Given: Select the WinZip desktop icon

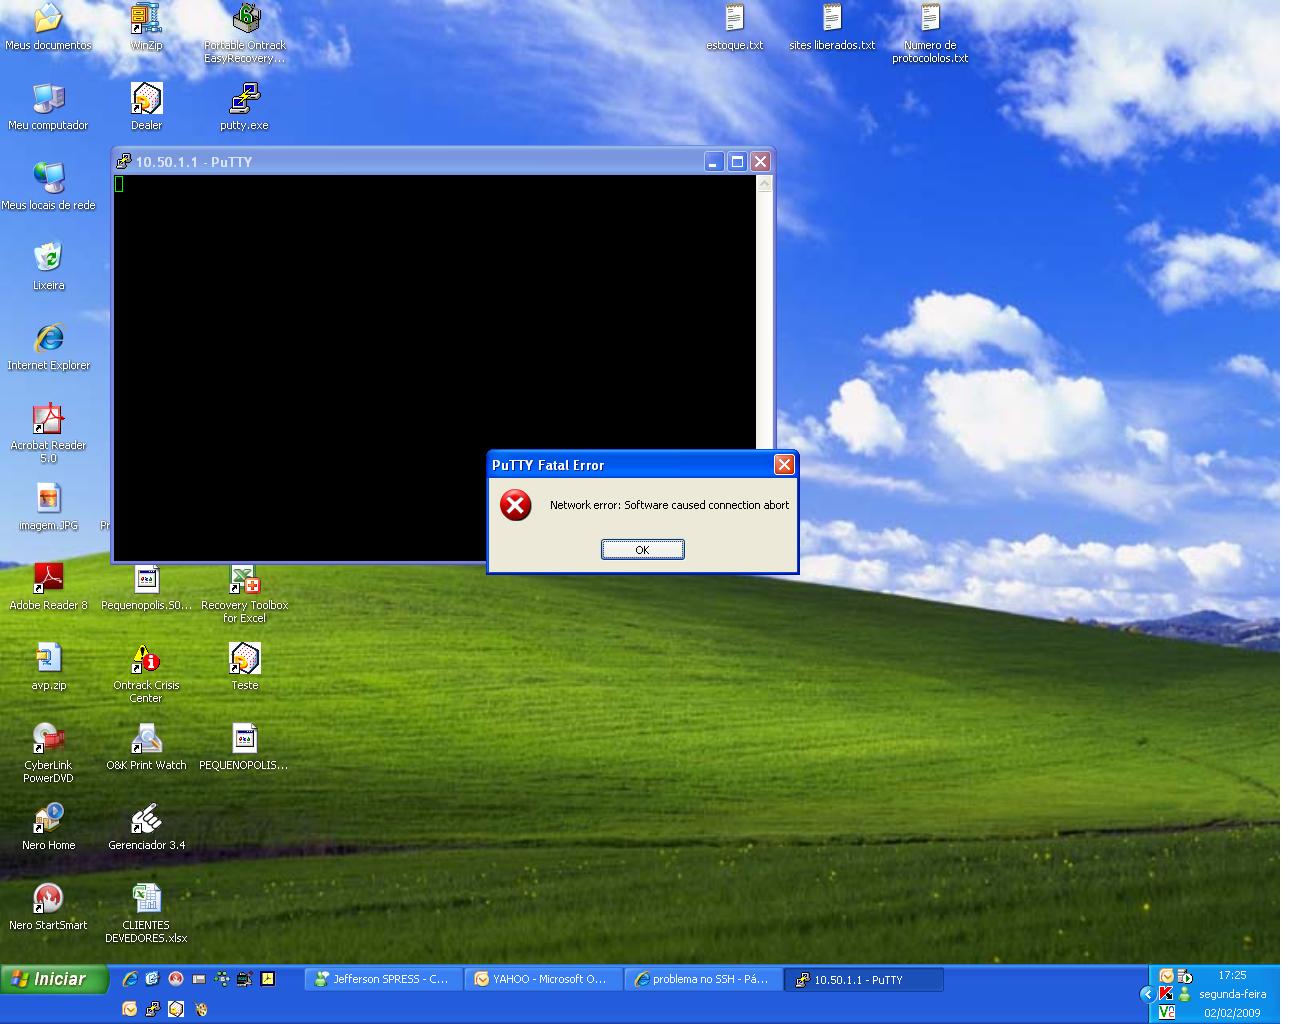Looking at the screenshot, I should tap(146, 27).
